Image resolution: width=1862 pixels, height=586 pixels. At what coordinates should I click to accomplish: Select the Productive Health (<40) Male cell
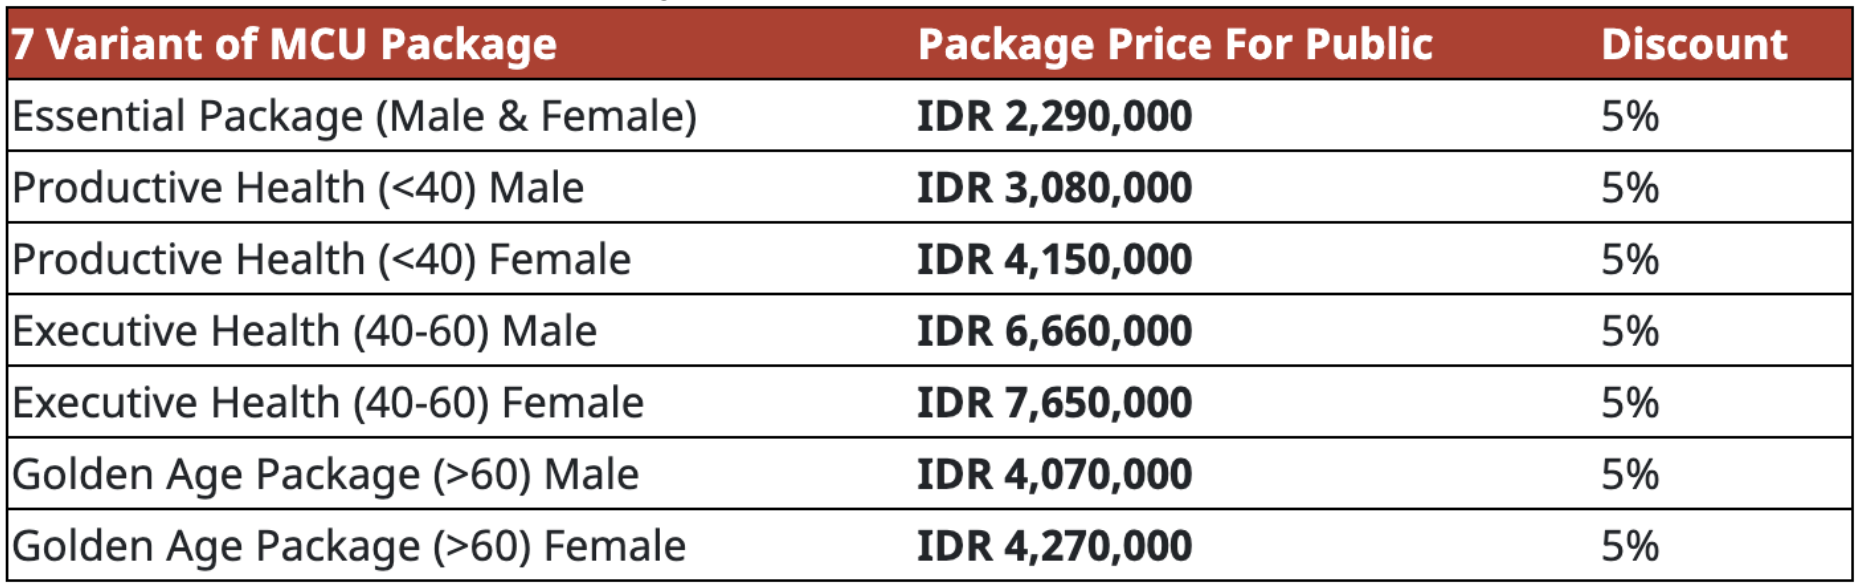click(298, 189)
